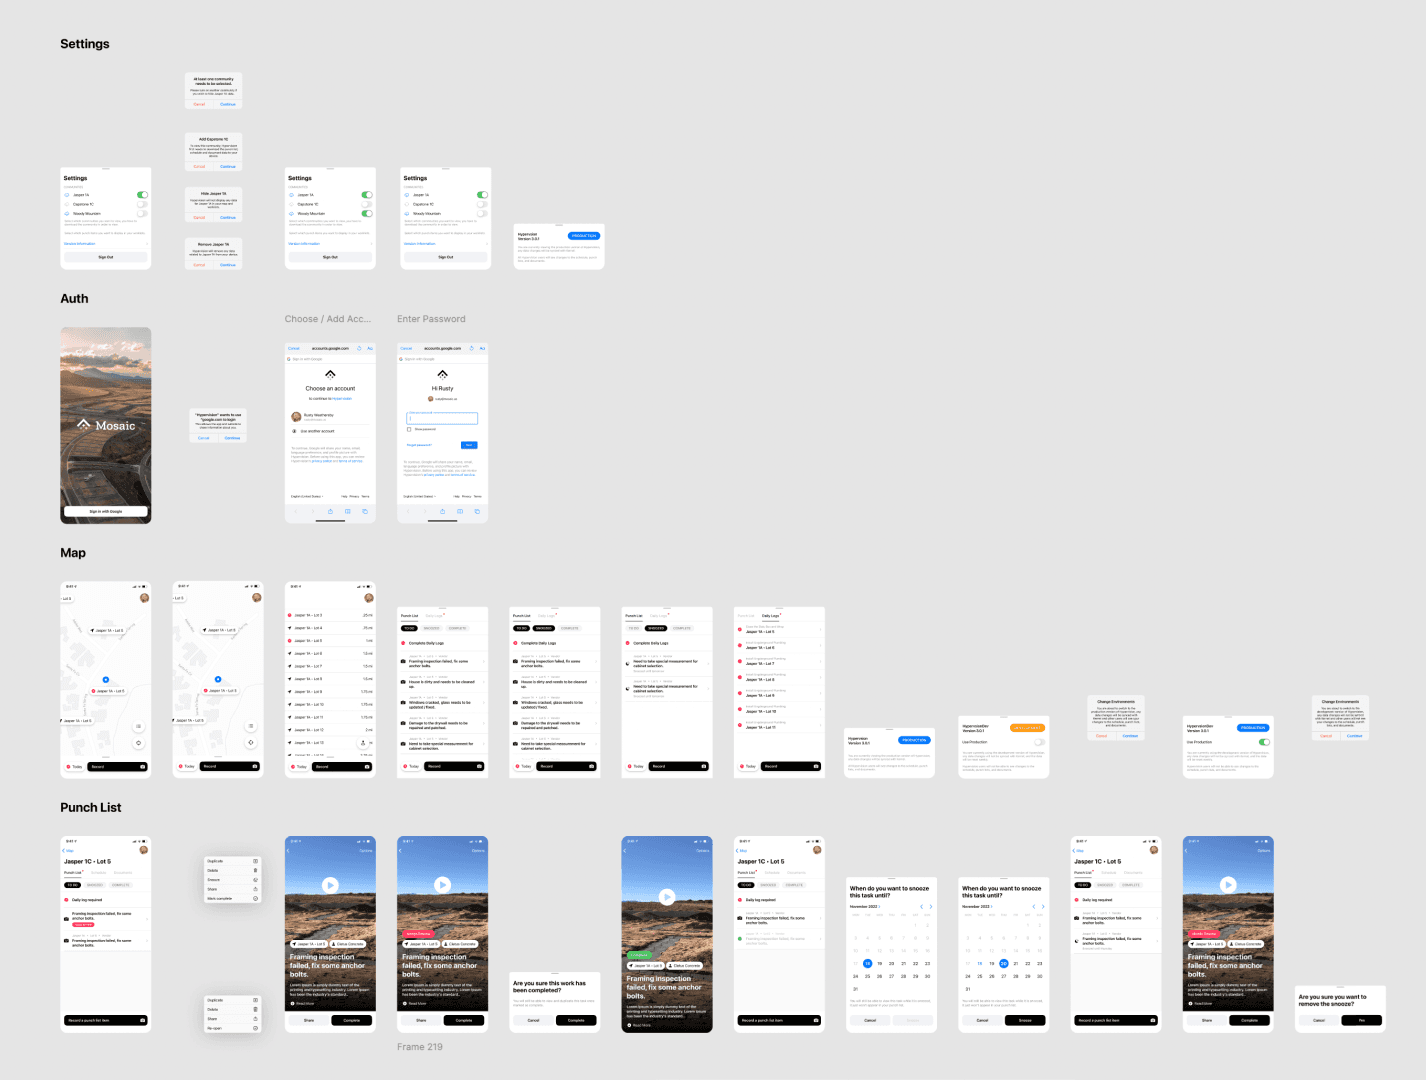This screenshot has width=1426, height=1080.
Task: Play the video in the punch item frame with the green status tag
Action: click(667, 897)
